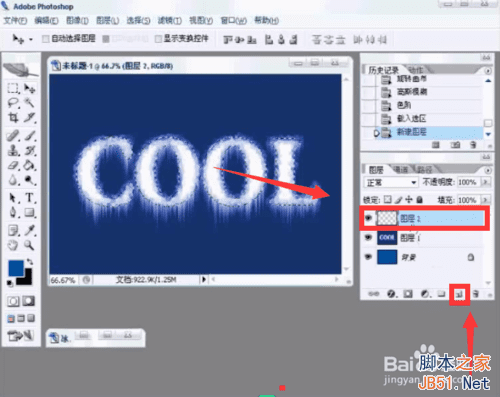Create new adjustment layer icon
Screen dimensions: 500x397
425,294
